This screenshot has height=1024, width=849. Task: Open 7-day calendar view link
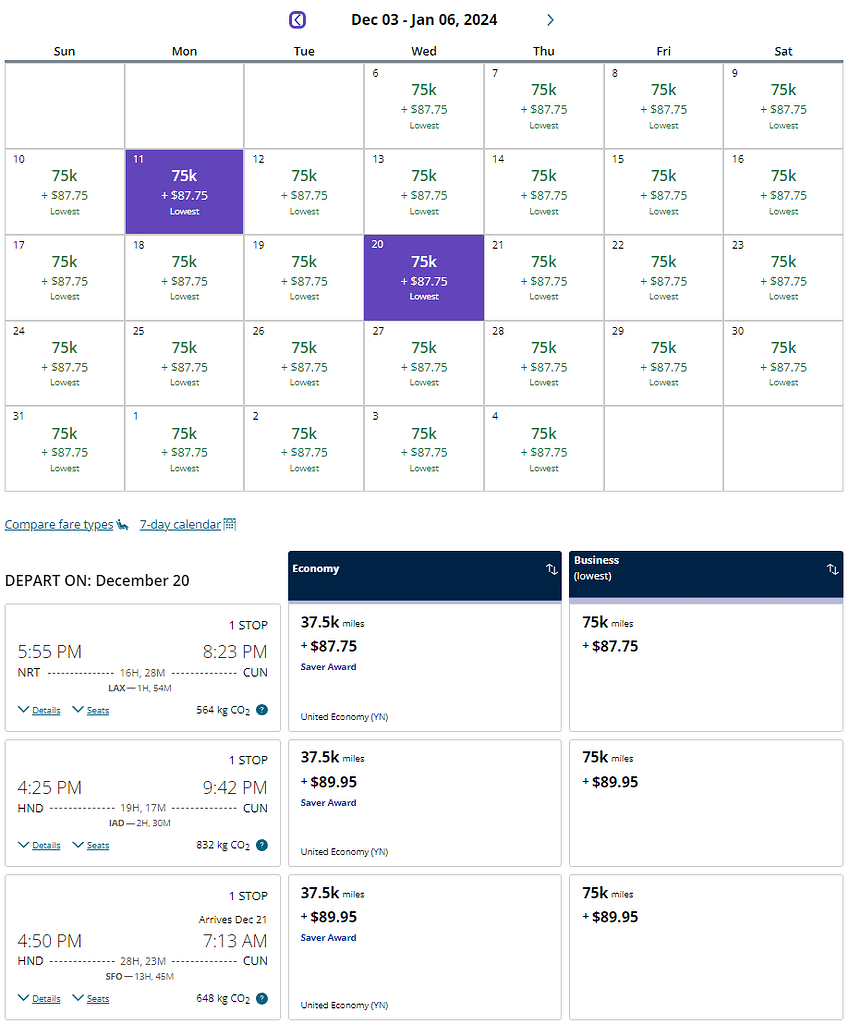[x=187, y=524]
